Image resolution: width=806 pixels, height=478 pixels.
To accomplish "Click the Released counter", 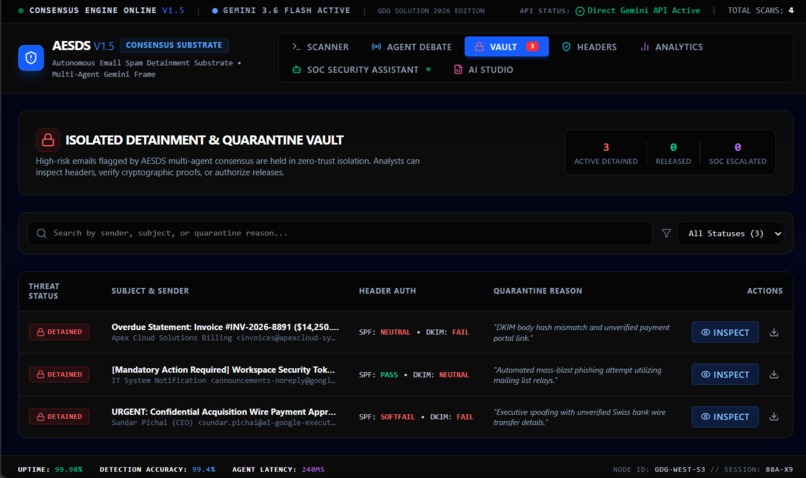I will 673,153.
